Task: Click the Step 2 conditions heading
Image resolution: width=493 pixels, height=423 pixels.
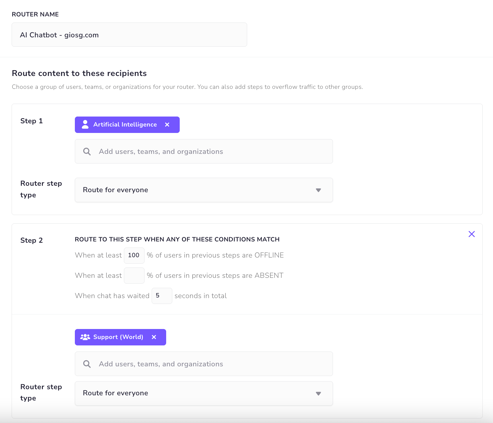Action: [177, 239]
